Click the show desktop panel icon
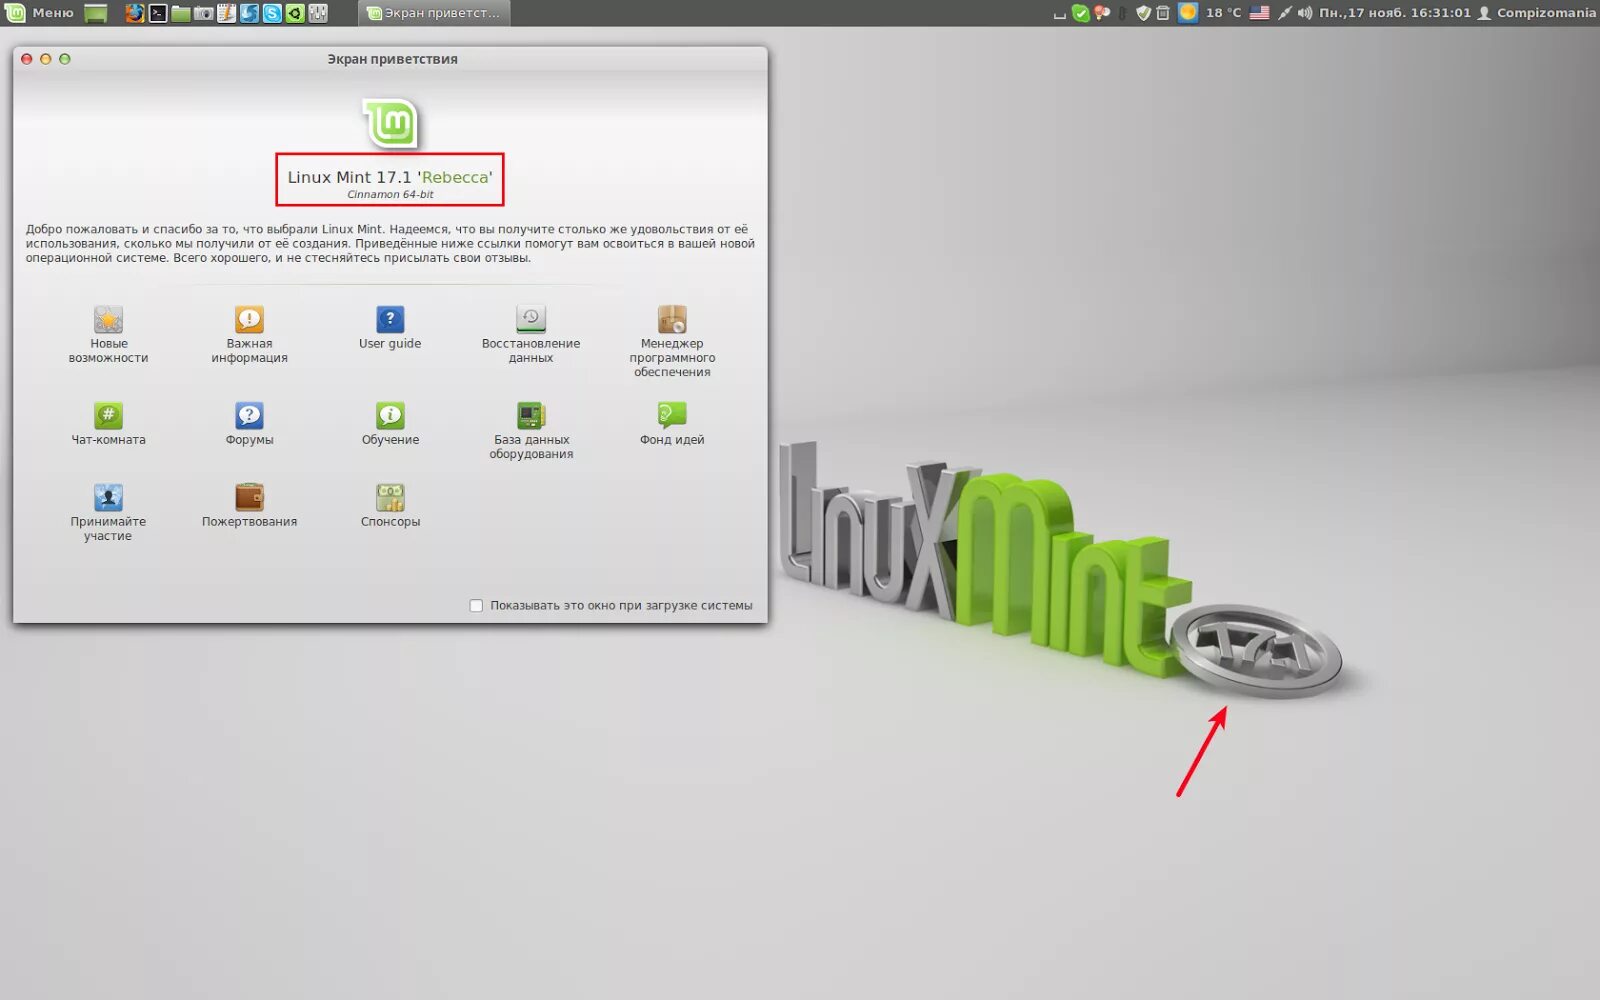Image resolution: width=1600 pixels, height=1000 pixels. point(96,13)
